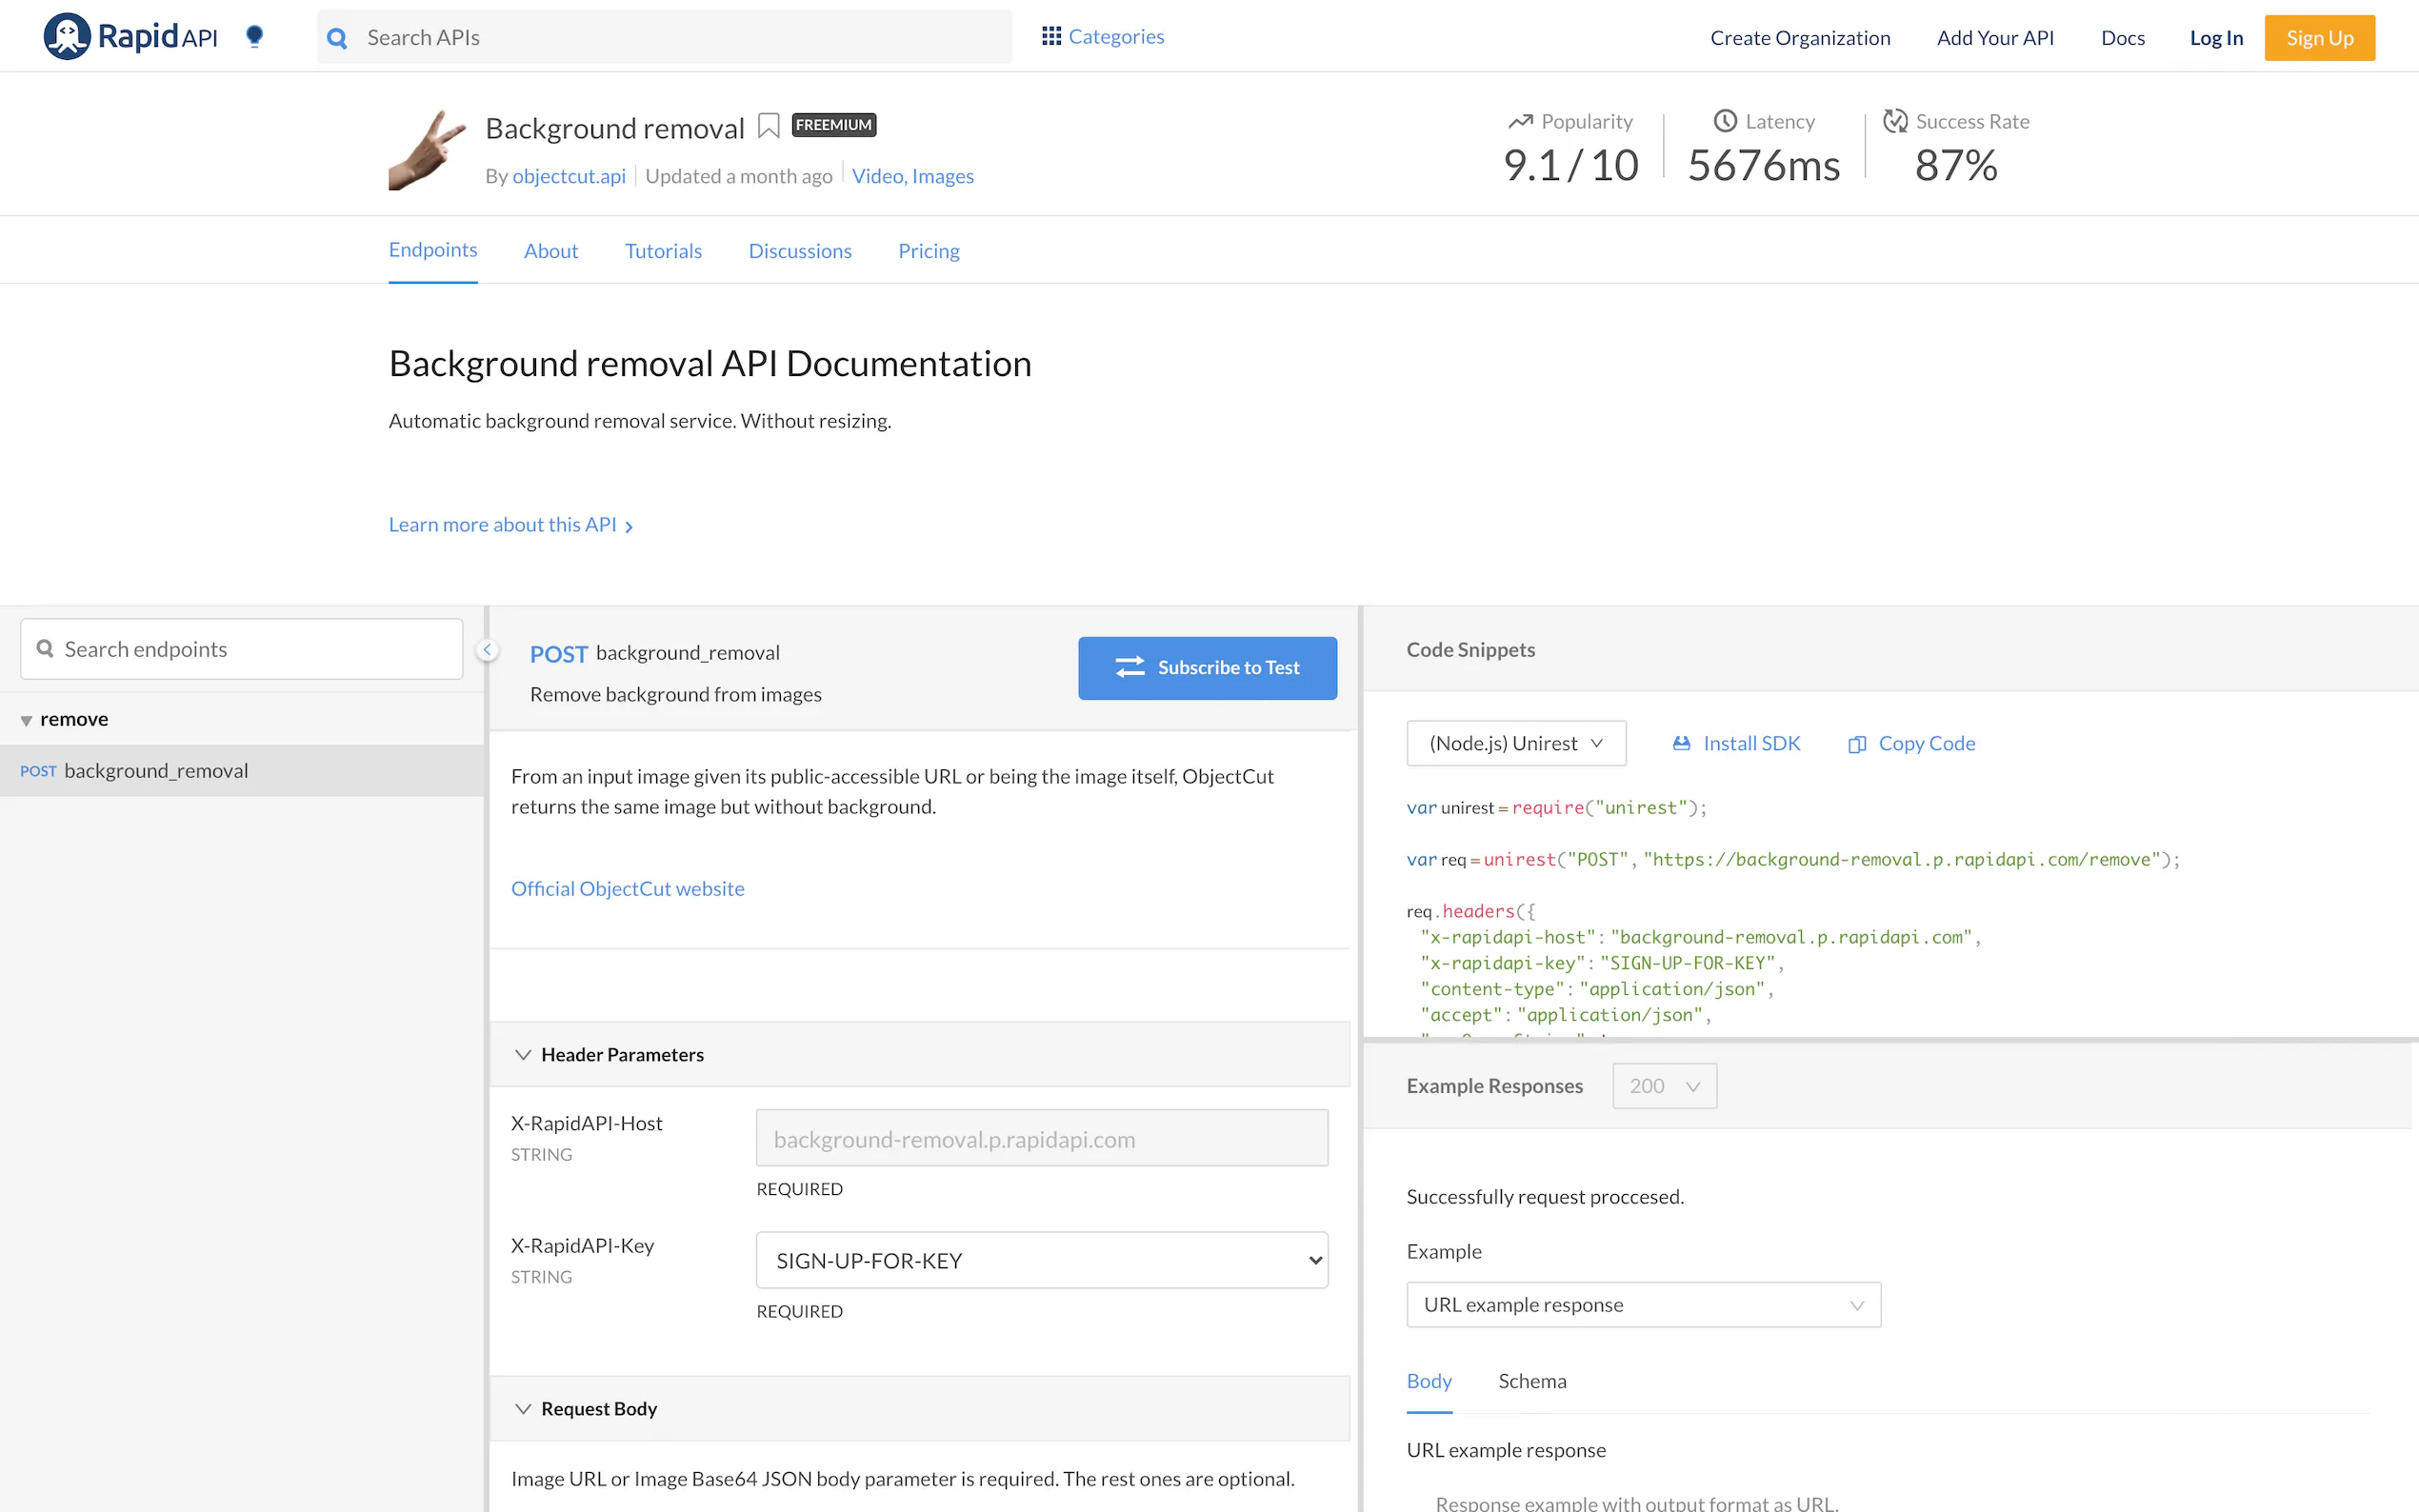
Task: Open the (Node.js) Unirest language dropdown
Action: click(1515, 743)
